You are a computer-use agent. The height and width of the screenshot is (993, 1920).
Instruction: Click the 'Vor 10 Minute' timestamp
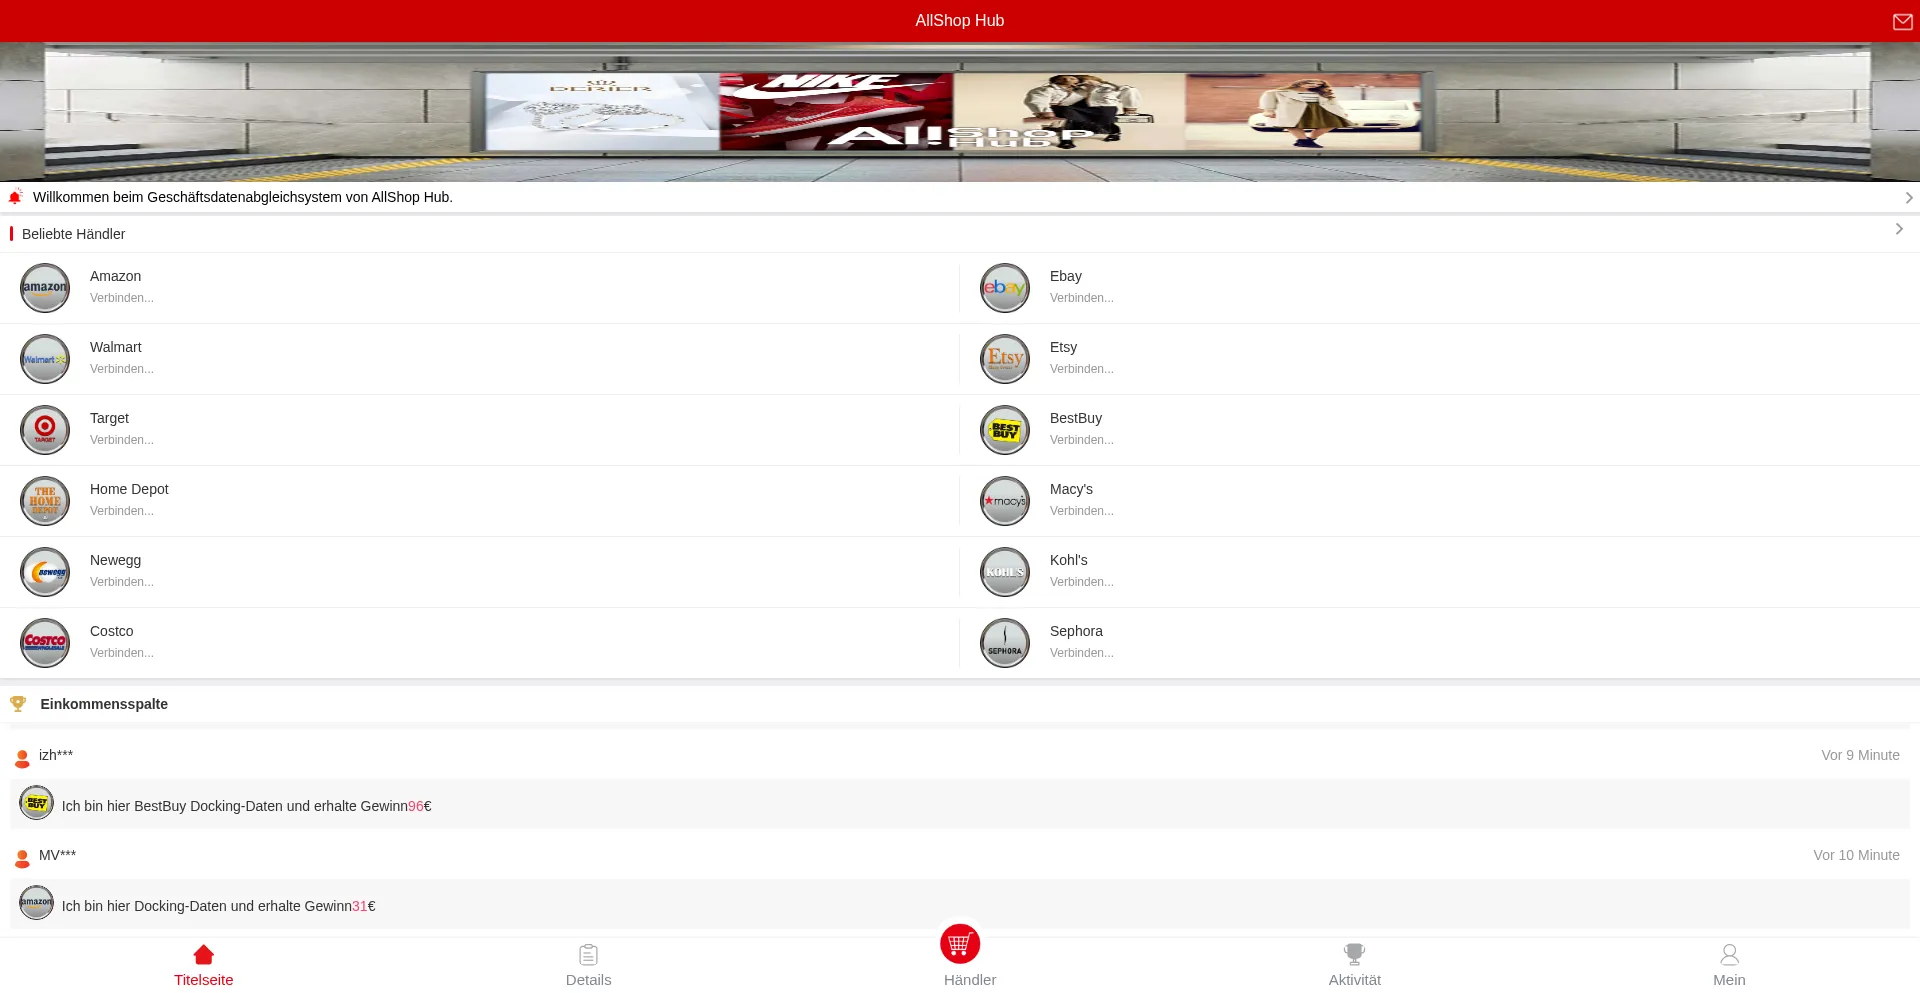[x=1856, y=855]
